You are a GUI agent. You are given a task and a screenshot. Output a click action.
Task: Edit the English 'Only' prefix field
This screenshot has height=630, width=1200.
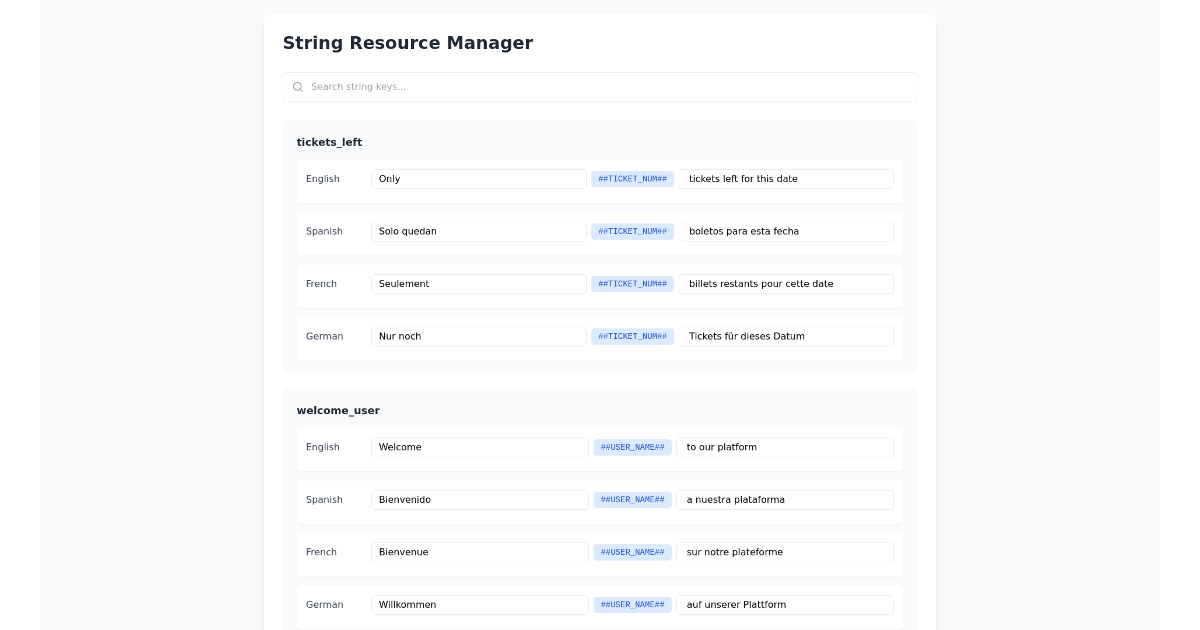[x=478, y=178]
